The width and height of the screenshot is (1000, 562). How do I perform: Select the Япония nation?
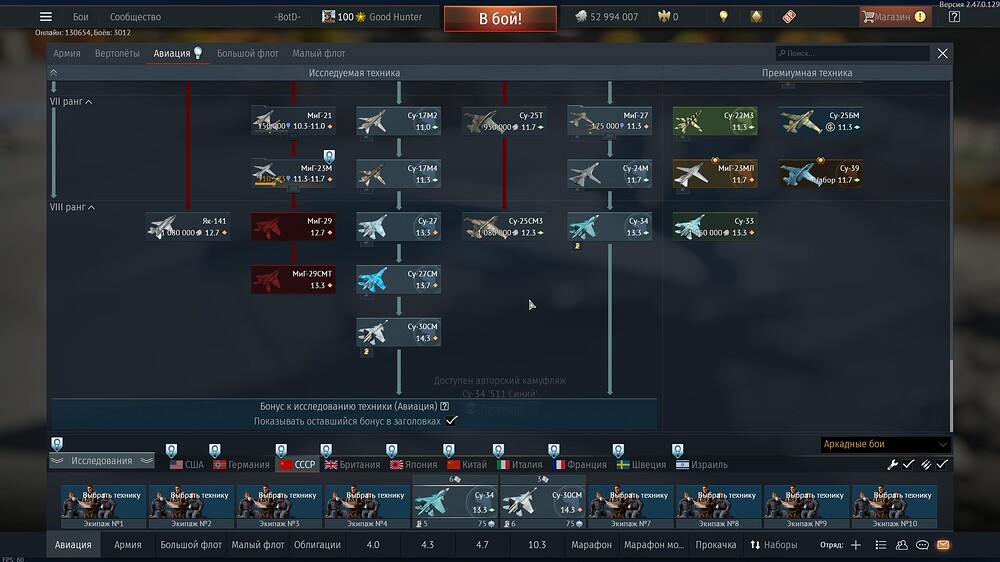[413, 465]
